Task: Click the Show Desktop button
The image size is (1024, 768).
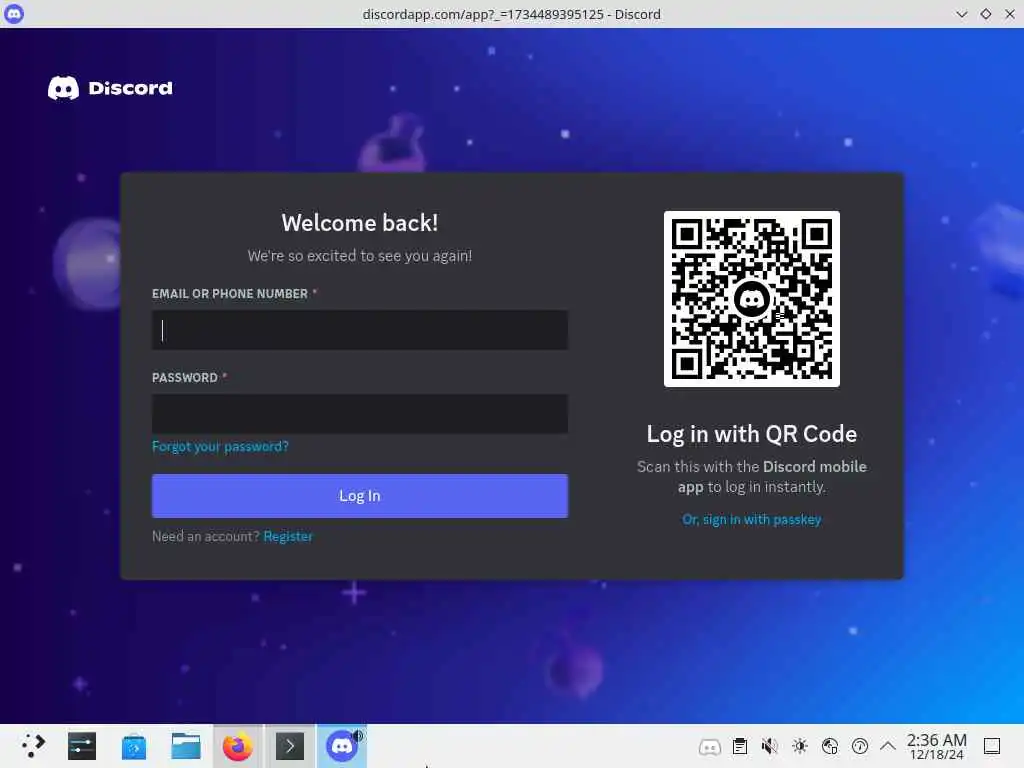Action: pyautogui.click(x=992, y=746)
